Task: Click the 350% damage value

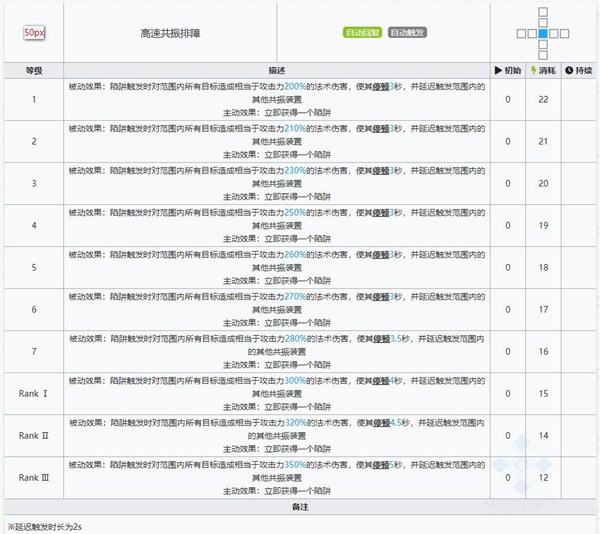Action: point(295,465)
